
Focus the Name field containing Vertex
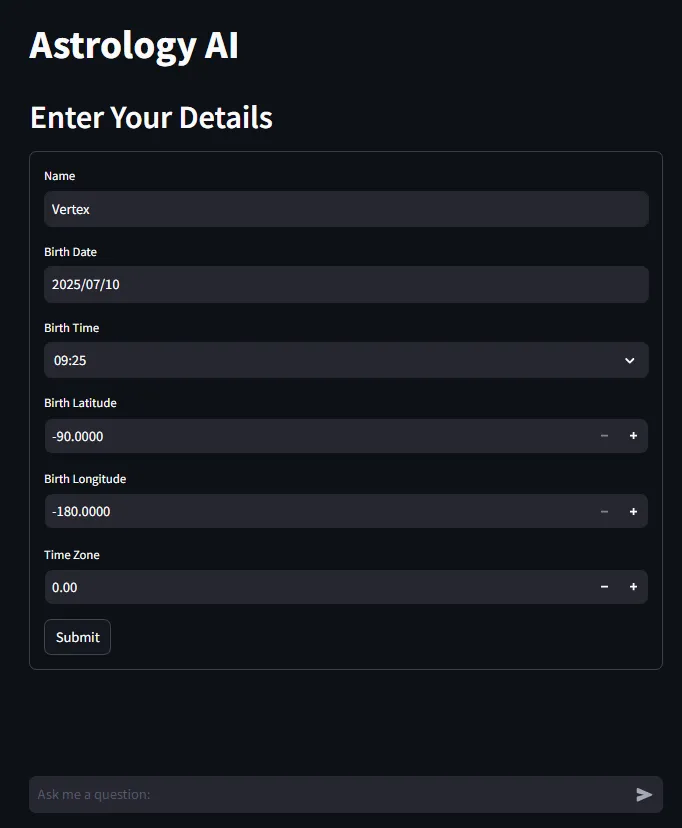click(346, 209)
